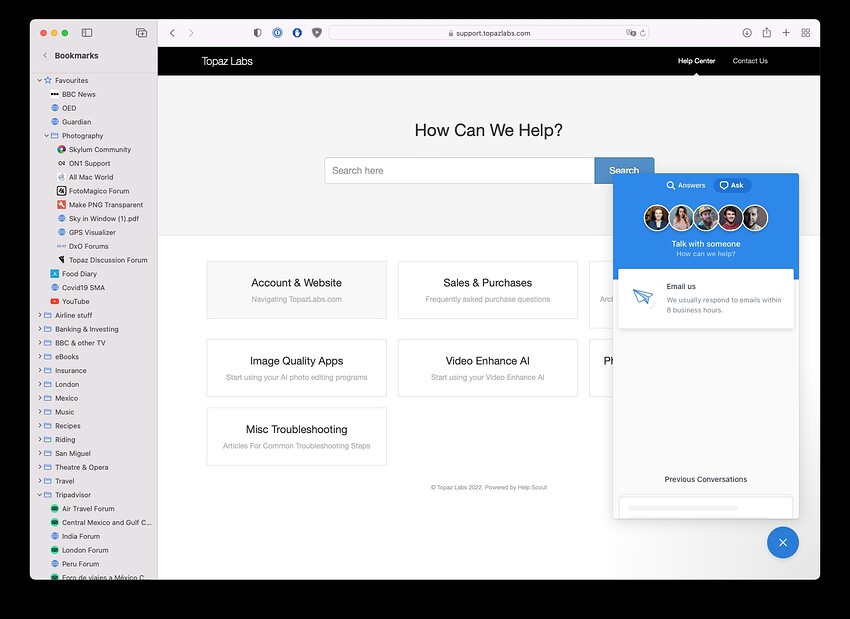Collapse the Photography folder
Viewport: 850px width, 619px height.
47,136
